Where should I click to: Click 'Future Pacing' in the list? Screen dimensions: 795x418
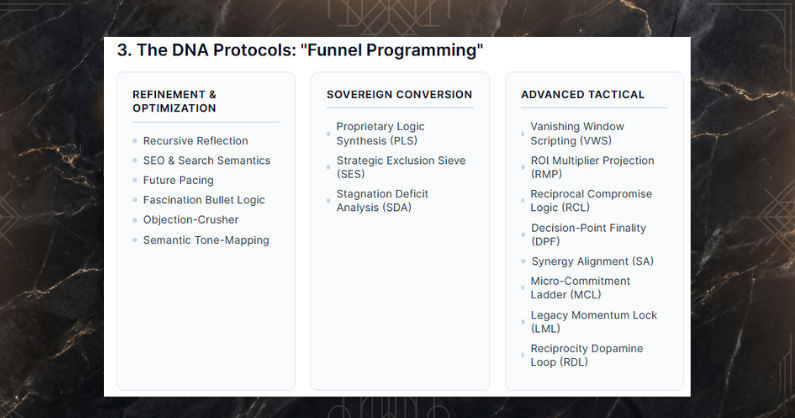pyautogui.click(x=178, y=180)
